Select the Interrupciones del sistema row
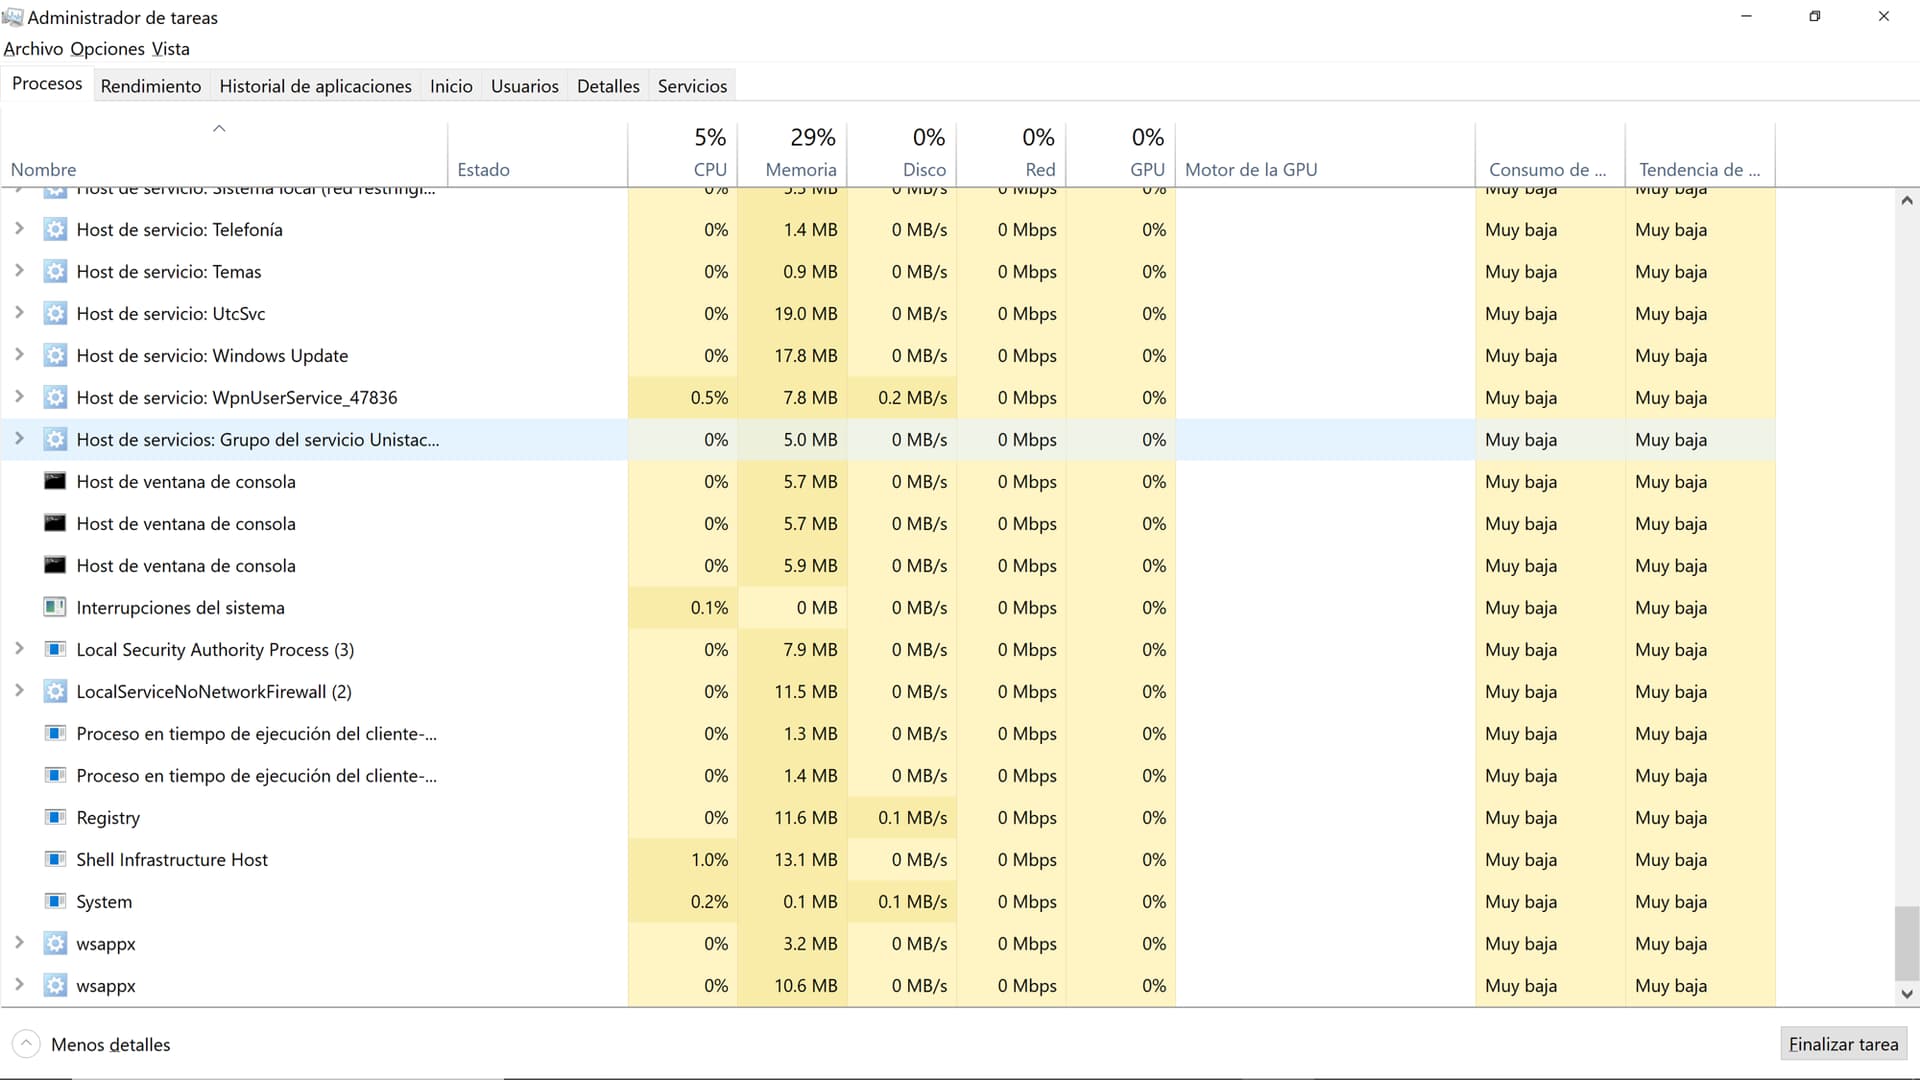This screenshot has height=1080, width=1920. pos(888,607)
